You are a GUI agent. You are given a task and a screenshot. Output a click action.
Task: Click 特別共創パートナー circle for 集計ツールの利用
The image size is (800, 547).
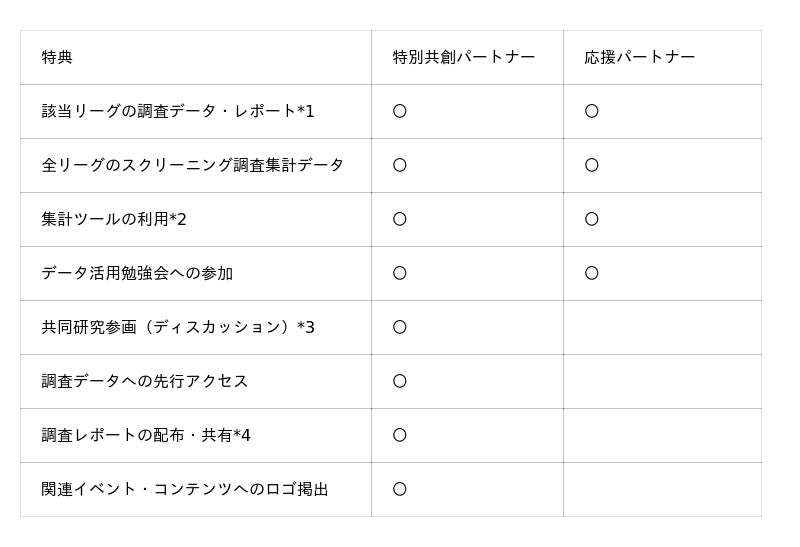point(399,219)
